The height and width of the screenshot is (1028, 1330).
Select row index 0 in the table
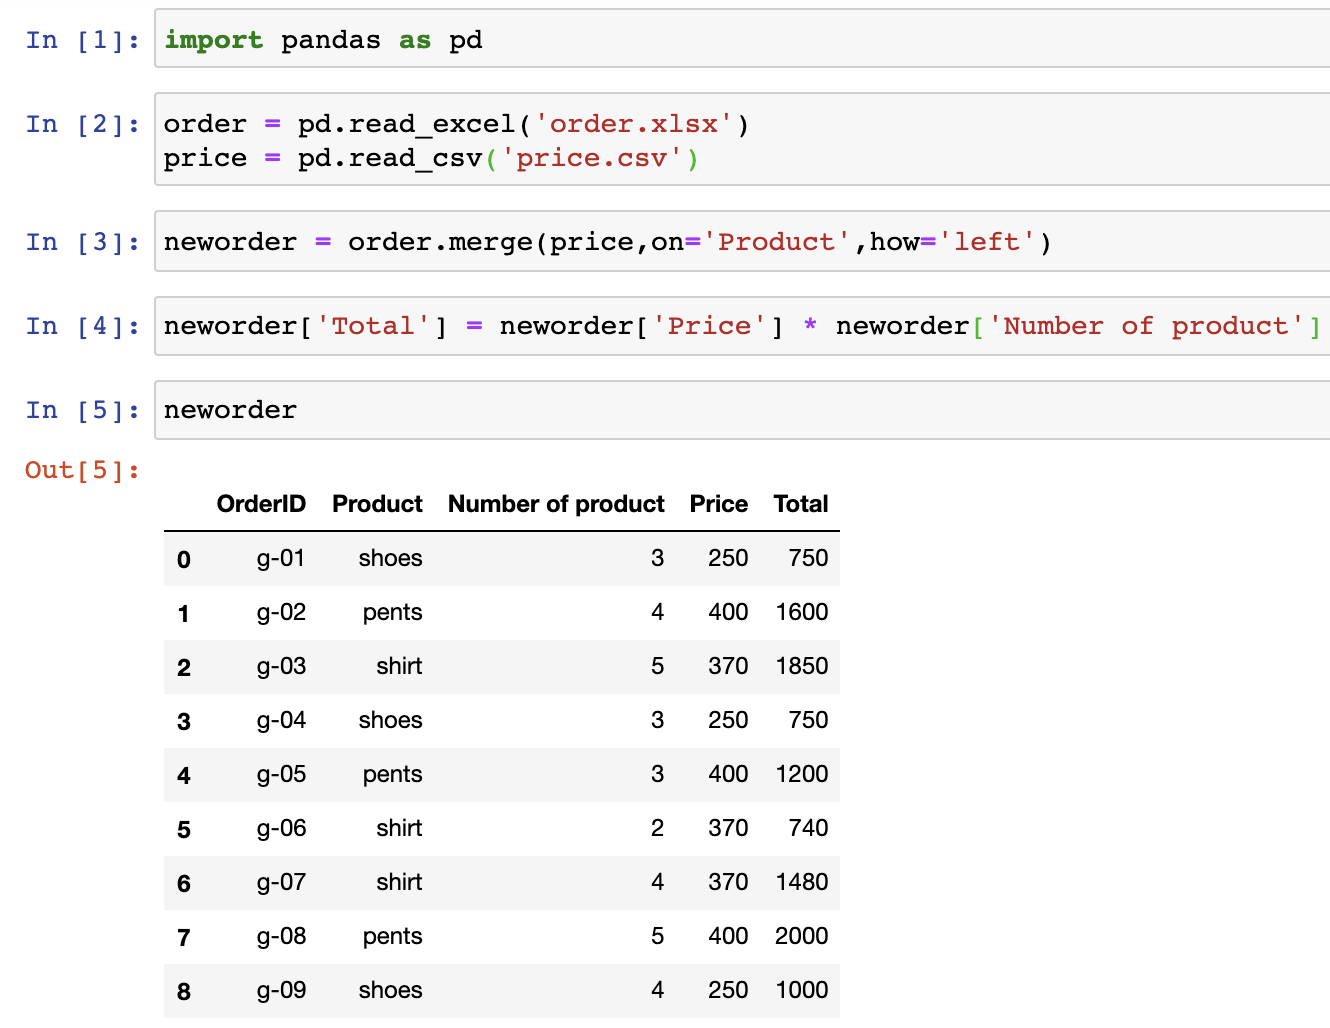(x=184, y=559)
